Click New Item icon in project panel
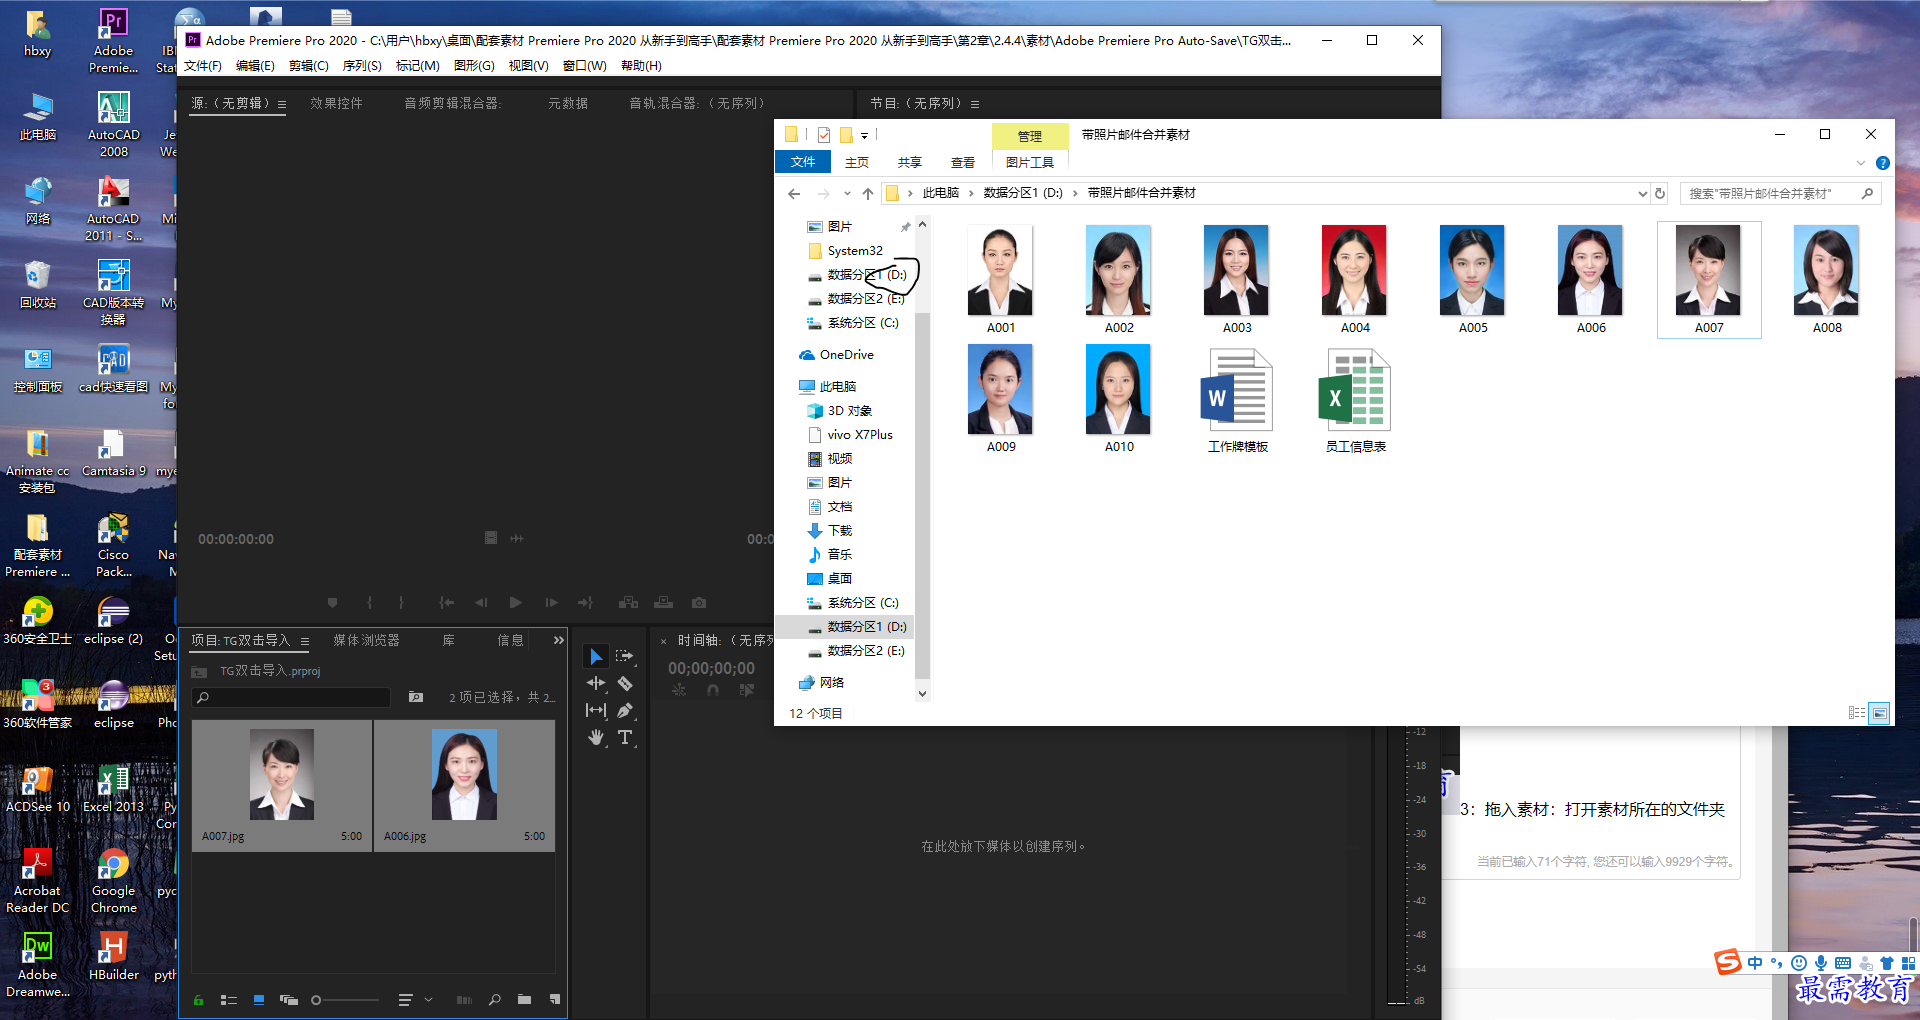The width and height of the screenshot is (1920, 1020). [x=555, y=999]
